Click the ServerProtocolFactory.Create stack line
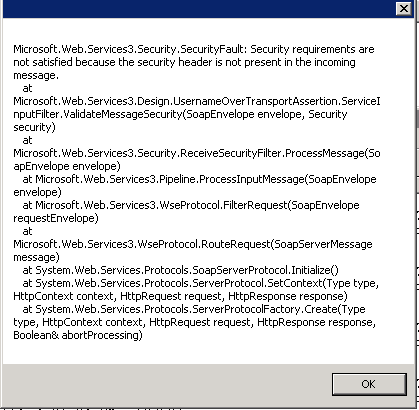 coord(194,309)
